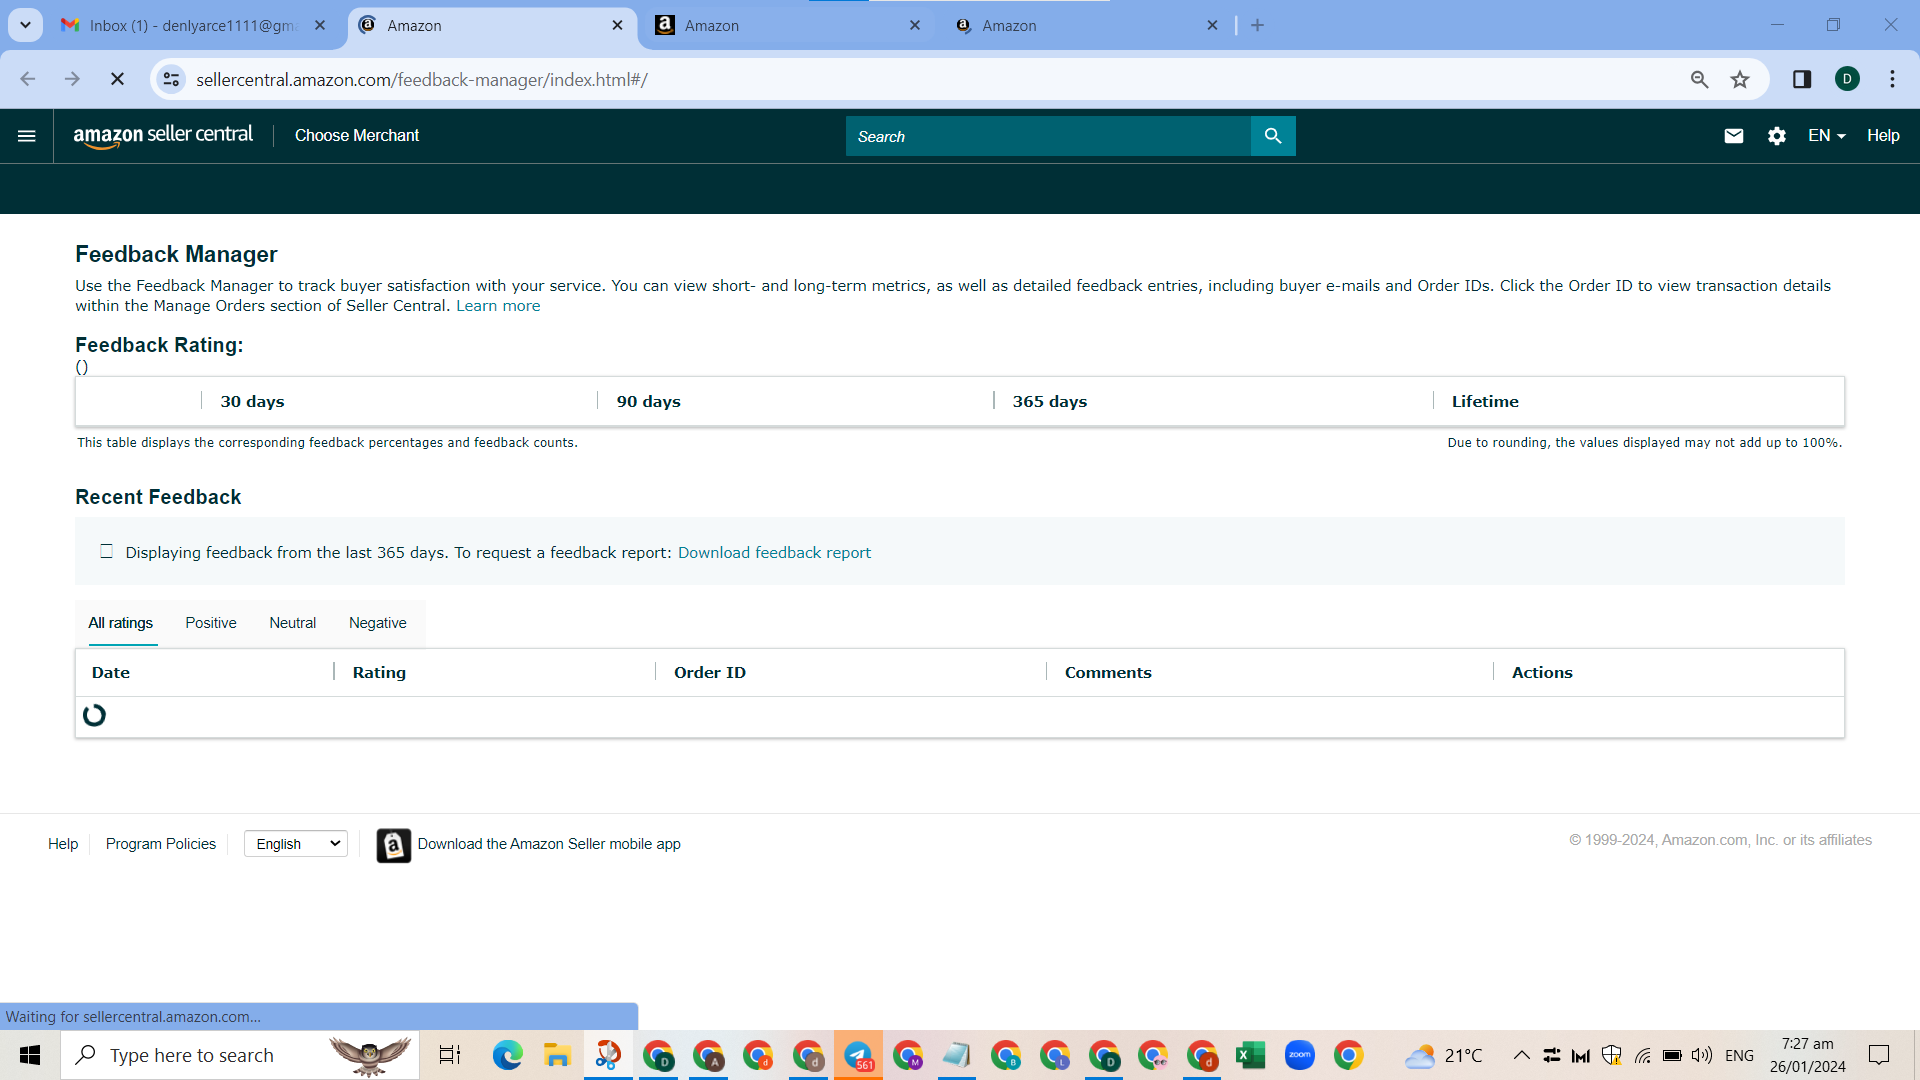Image resolution: width=1920 pixels, height=1080 pixels.
Task: Open the Chrome three-dot menu
Action: [1892, 79]
